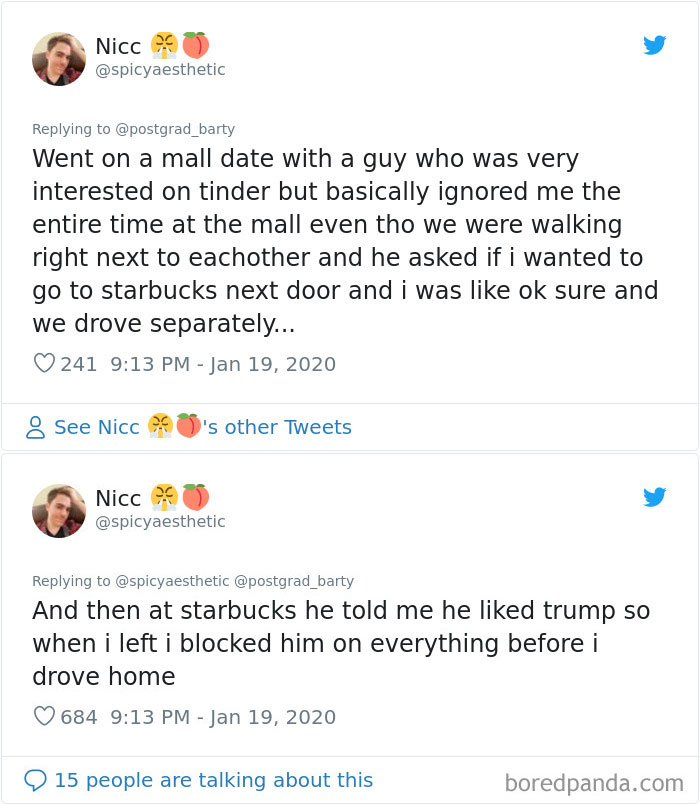
Task: Click the Twitter bird logo on second tweet
Action: point(656,497)
